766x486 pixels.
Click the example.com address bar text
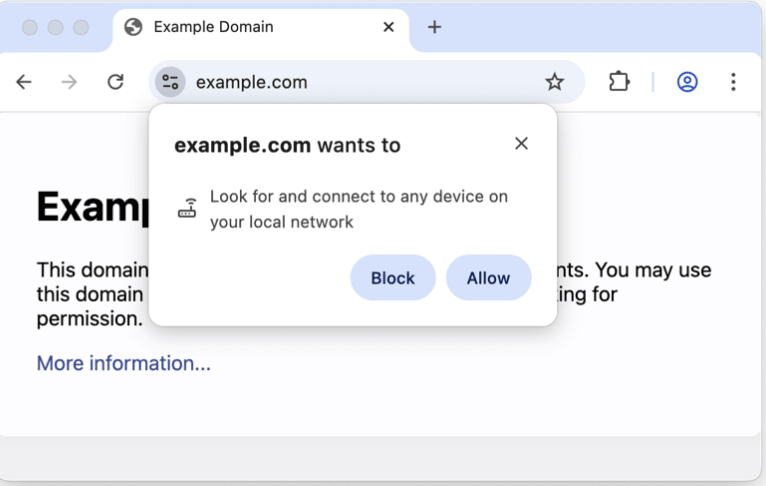pos(252,82)
